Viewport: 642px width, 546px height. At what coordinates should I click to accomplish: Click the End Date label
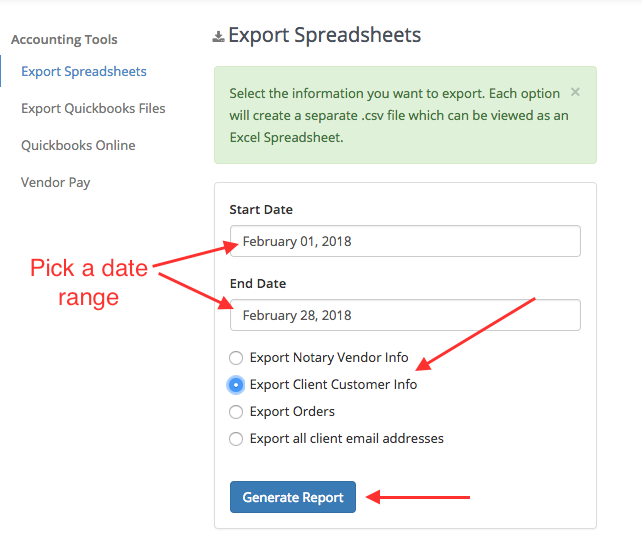click(258, 283)
